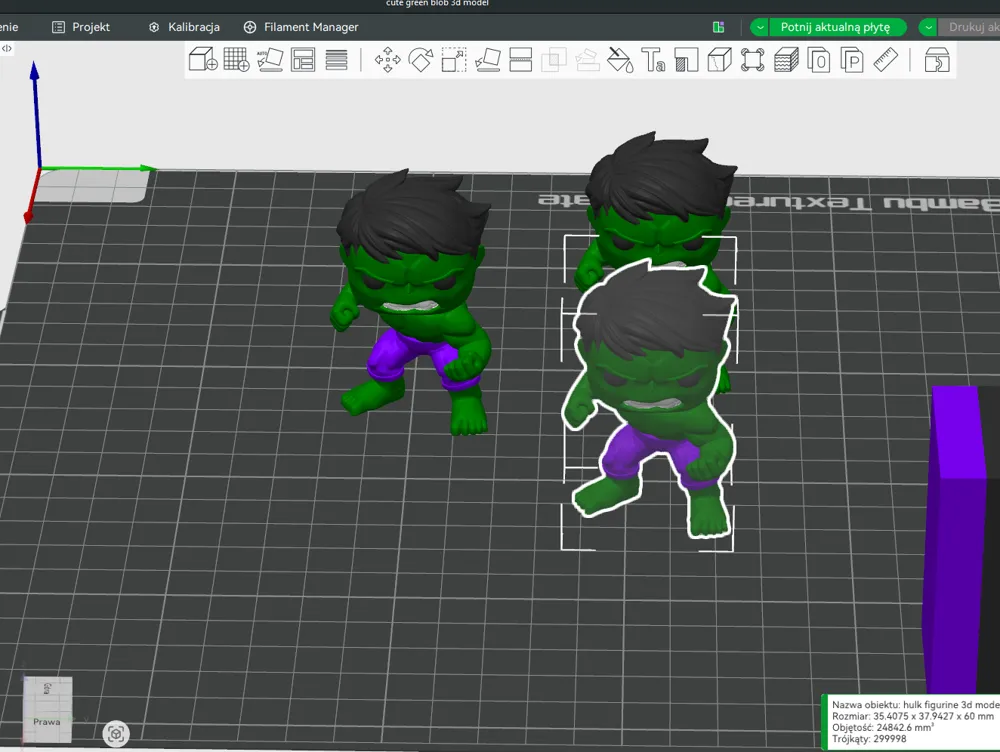The width and height of the screenshot is (1000, 752).
Task: Collapse the sidebar with the arrow toggle
Action: (x=6, y=48)
